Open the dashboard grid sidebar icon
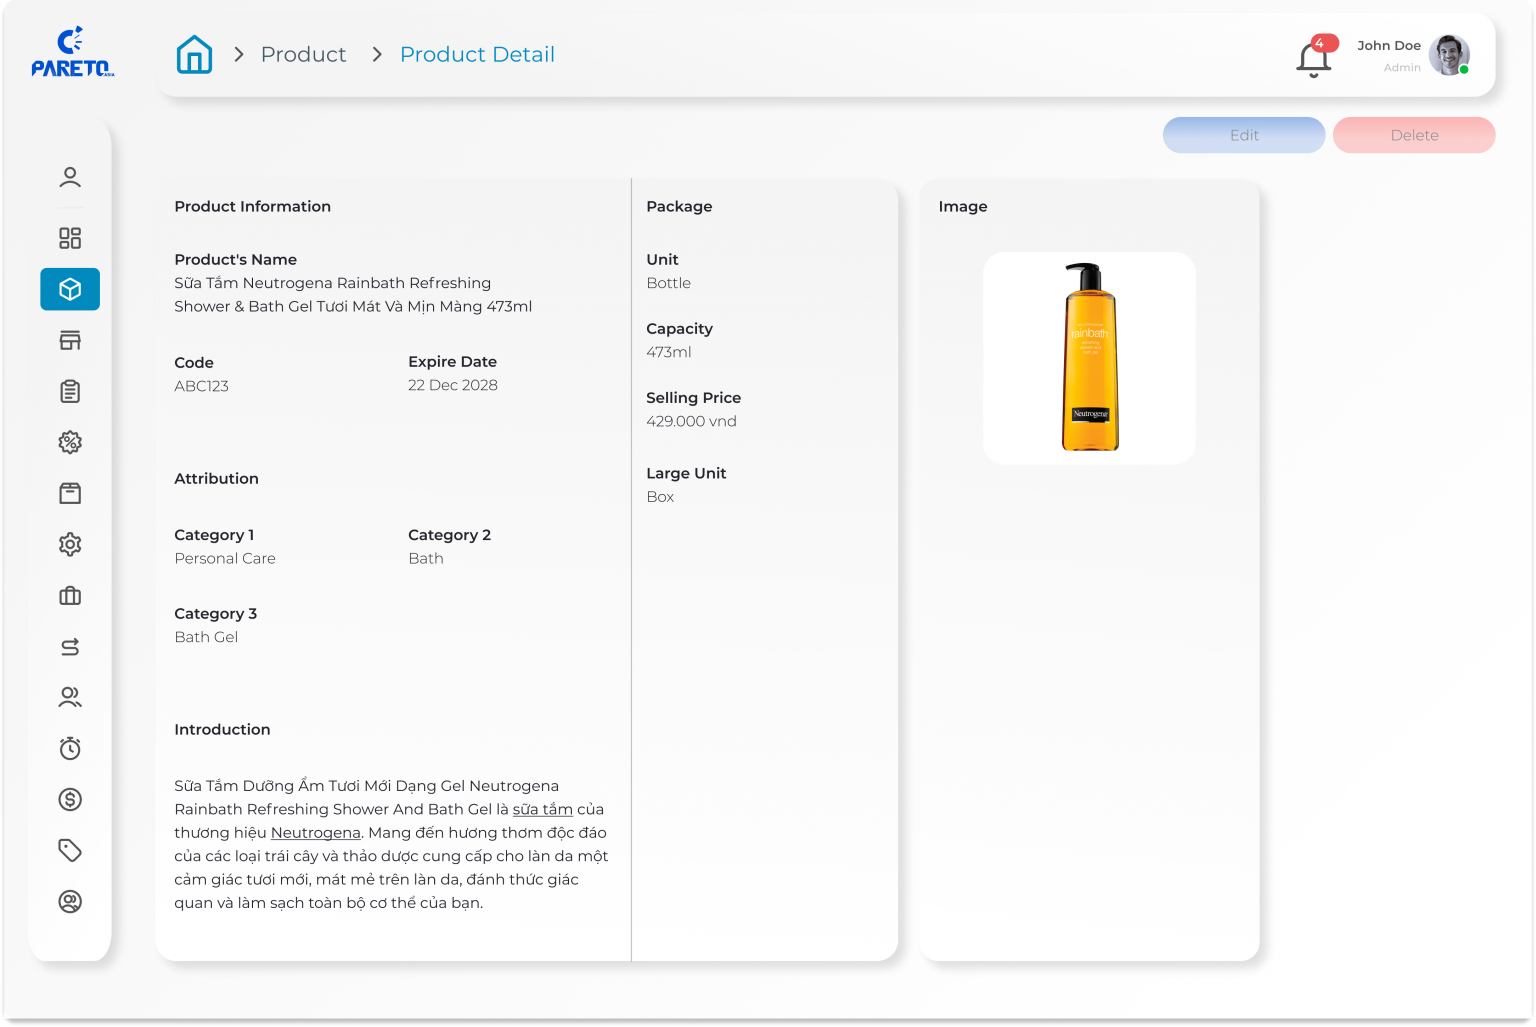The image size is (1536, 1027). pyautogui.click(x=70, y=238)
